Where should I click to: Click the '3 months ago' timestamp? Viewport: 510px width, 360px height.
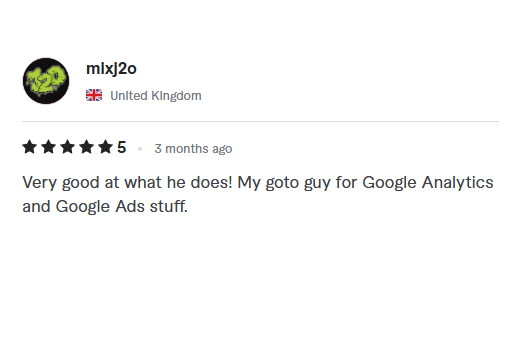pos(193,149)
